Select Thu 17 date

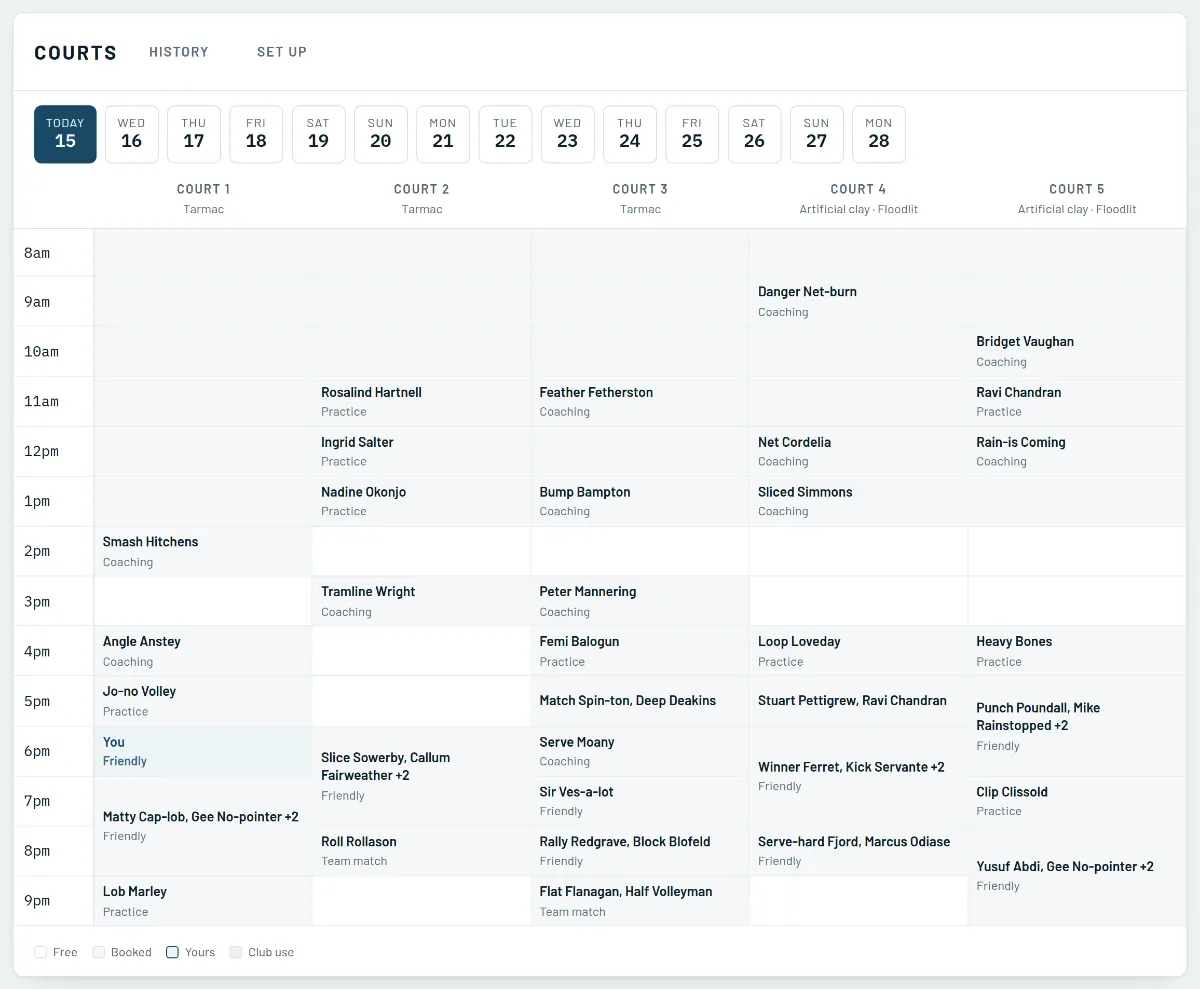(x=194, y=134)
